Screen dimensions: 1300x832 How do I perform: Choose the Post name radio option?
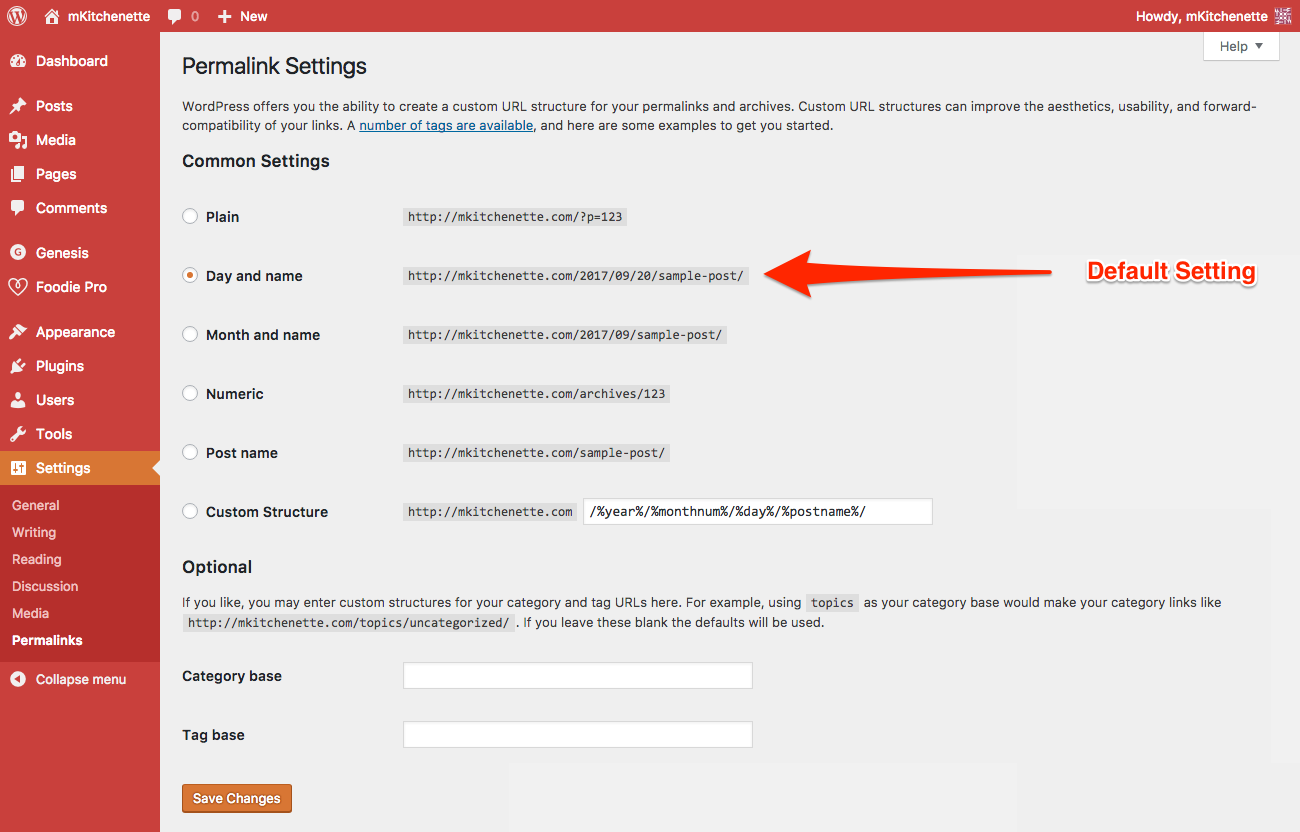(x=190, y=452)
